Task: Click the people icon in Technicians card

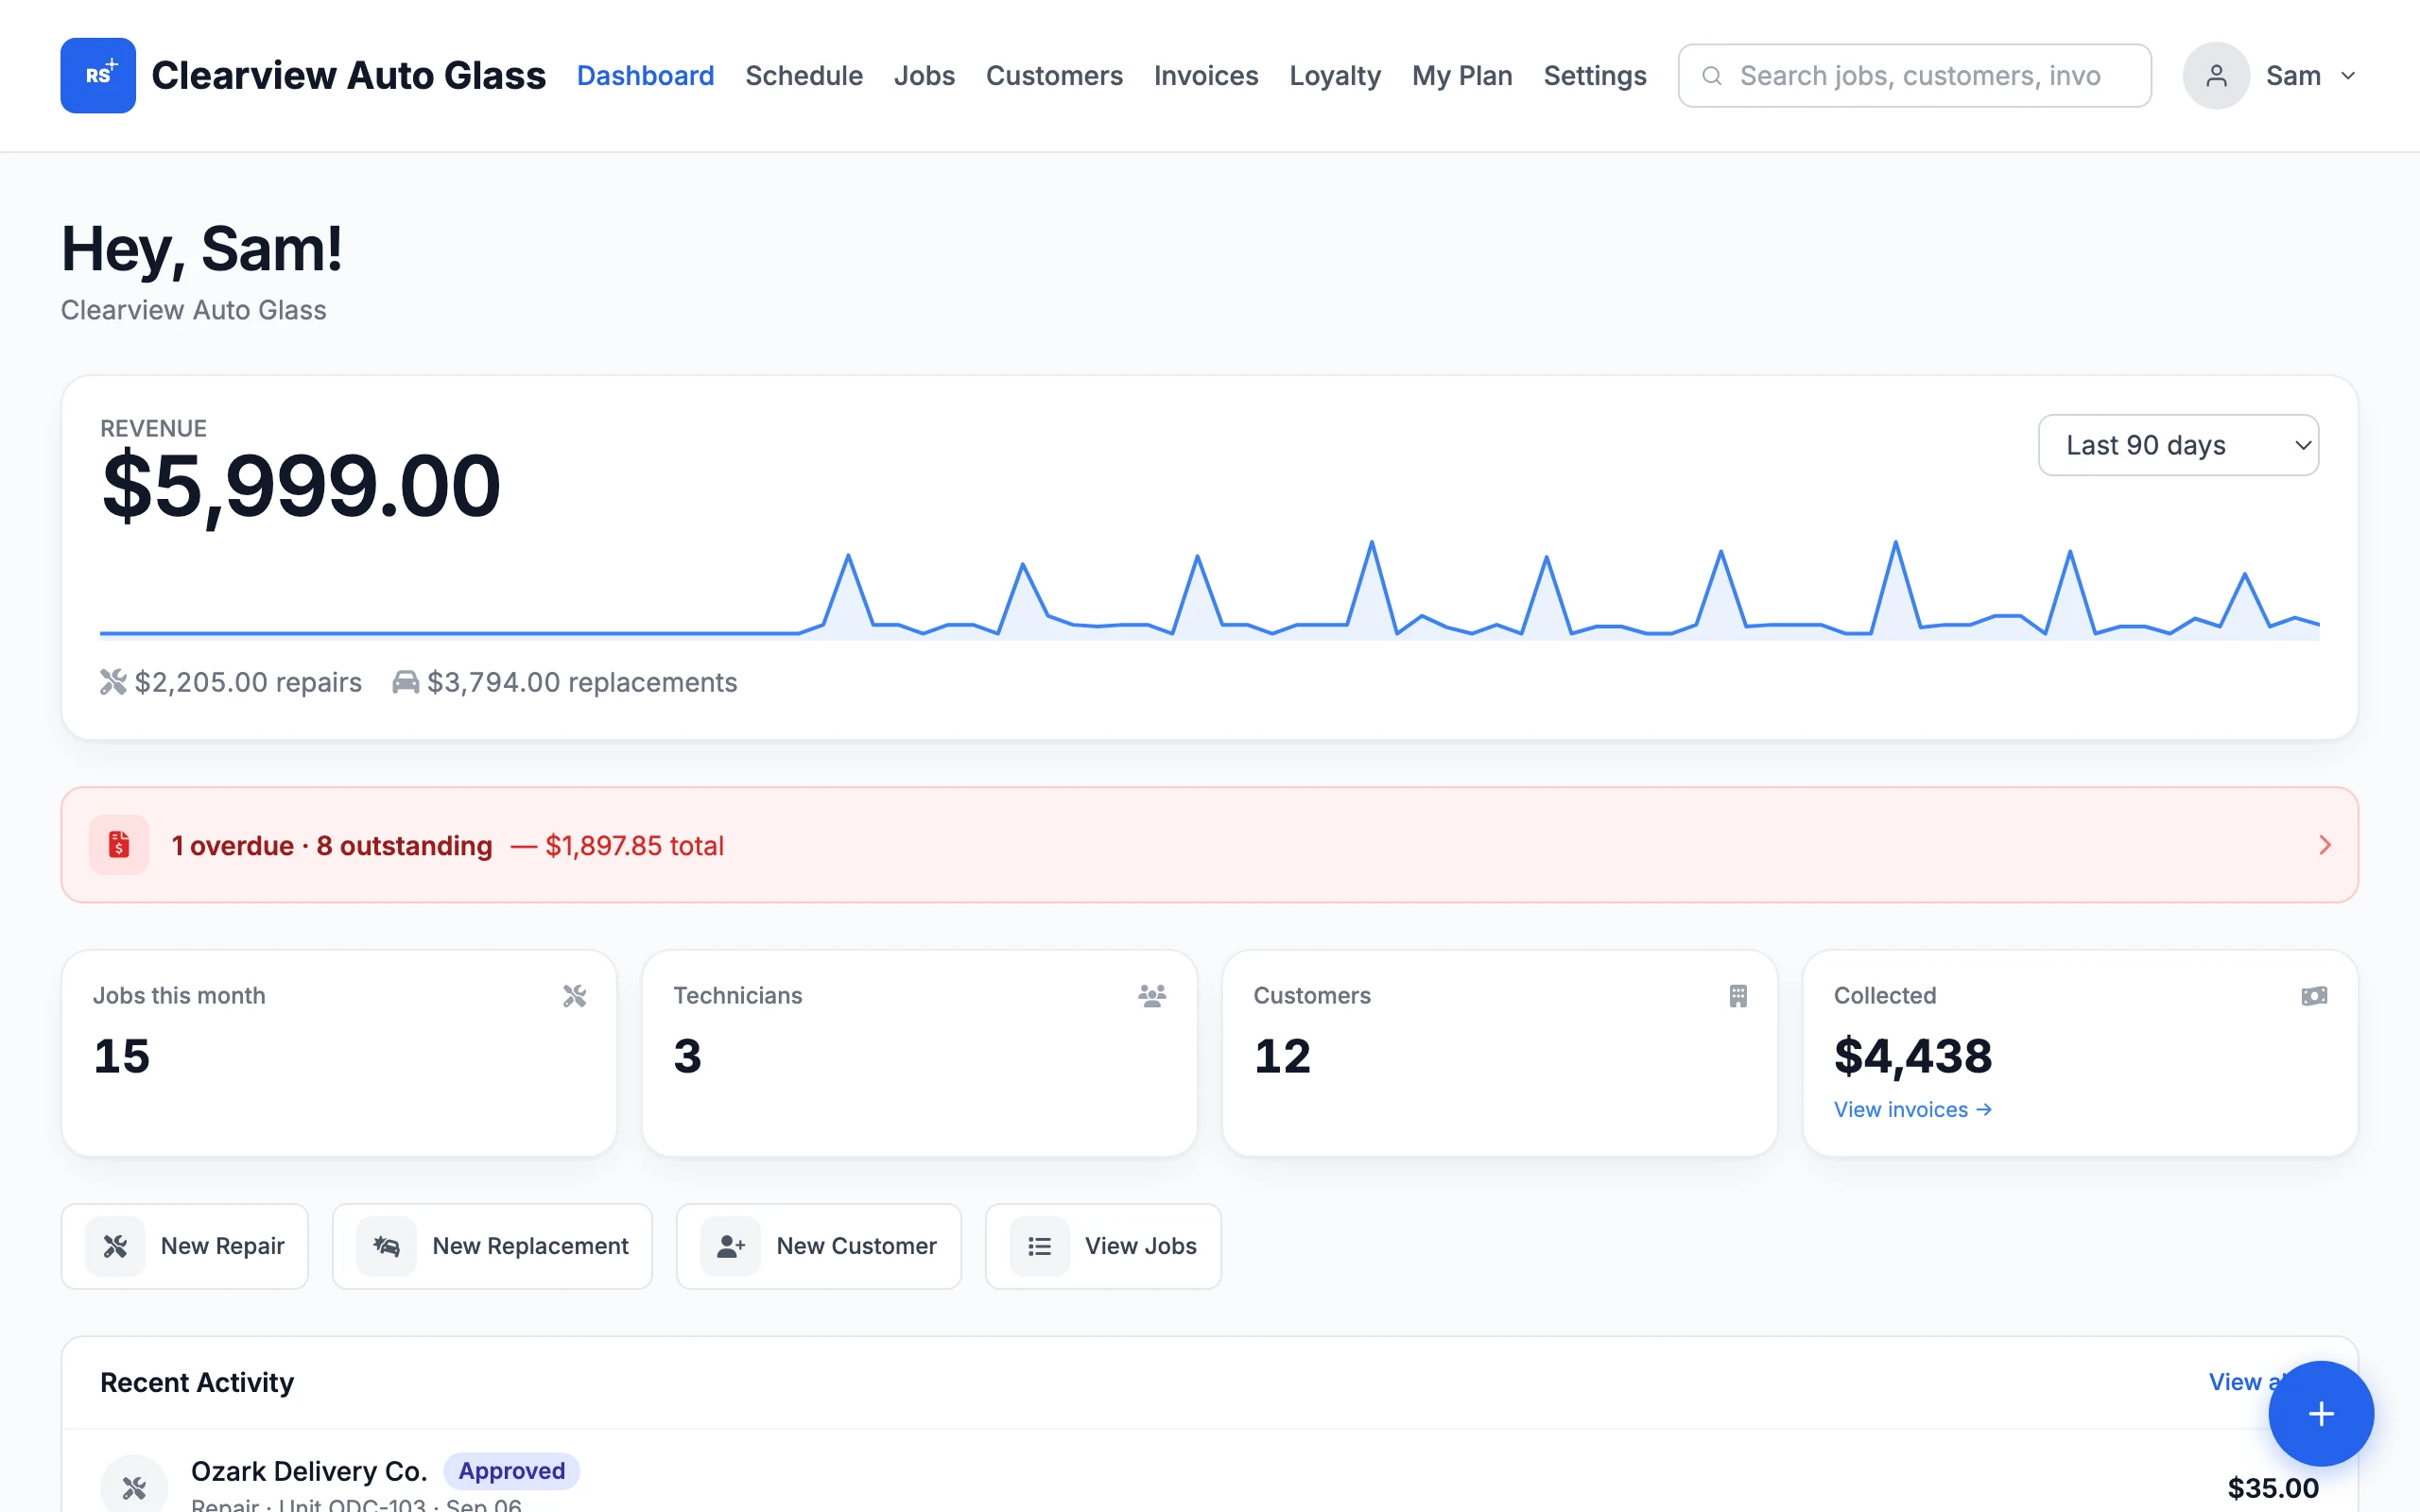Action: tap(1152, 996)
